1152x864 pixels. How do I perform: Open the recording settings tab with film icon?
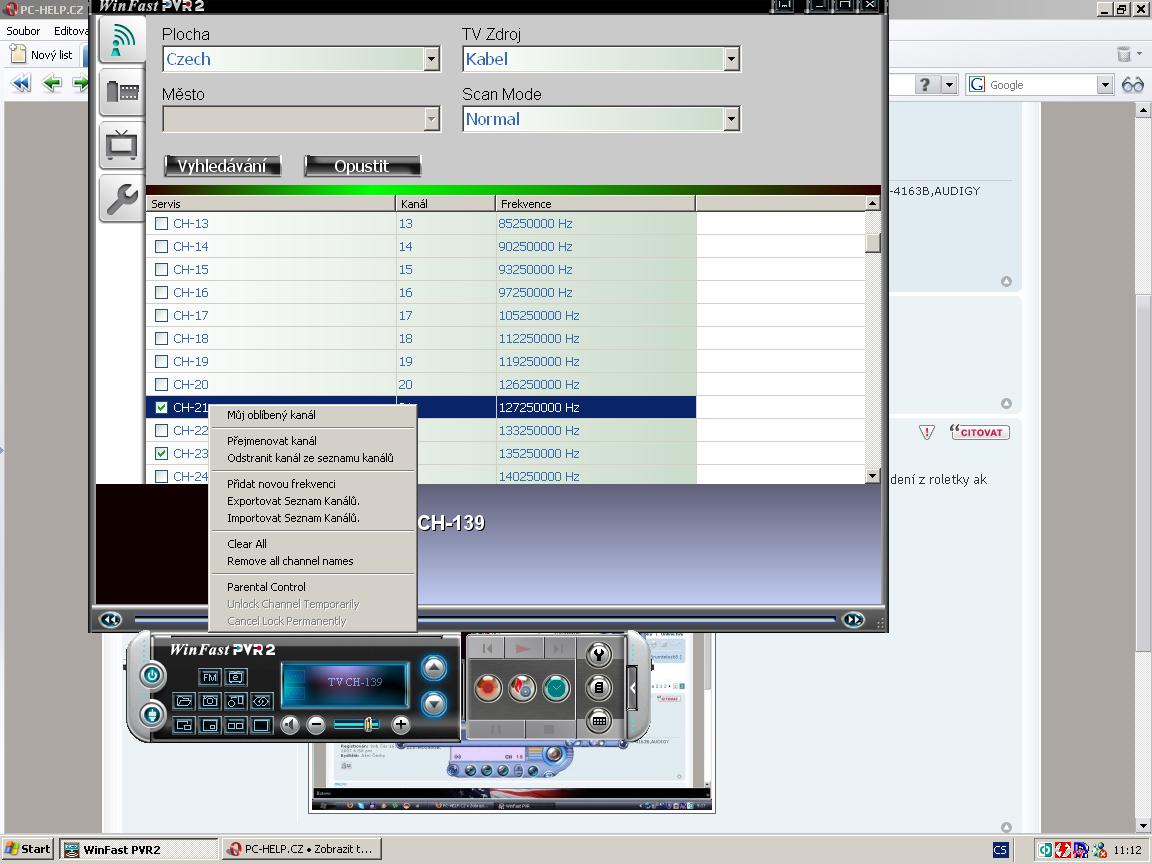pos(123,92)
